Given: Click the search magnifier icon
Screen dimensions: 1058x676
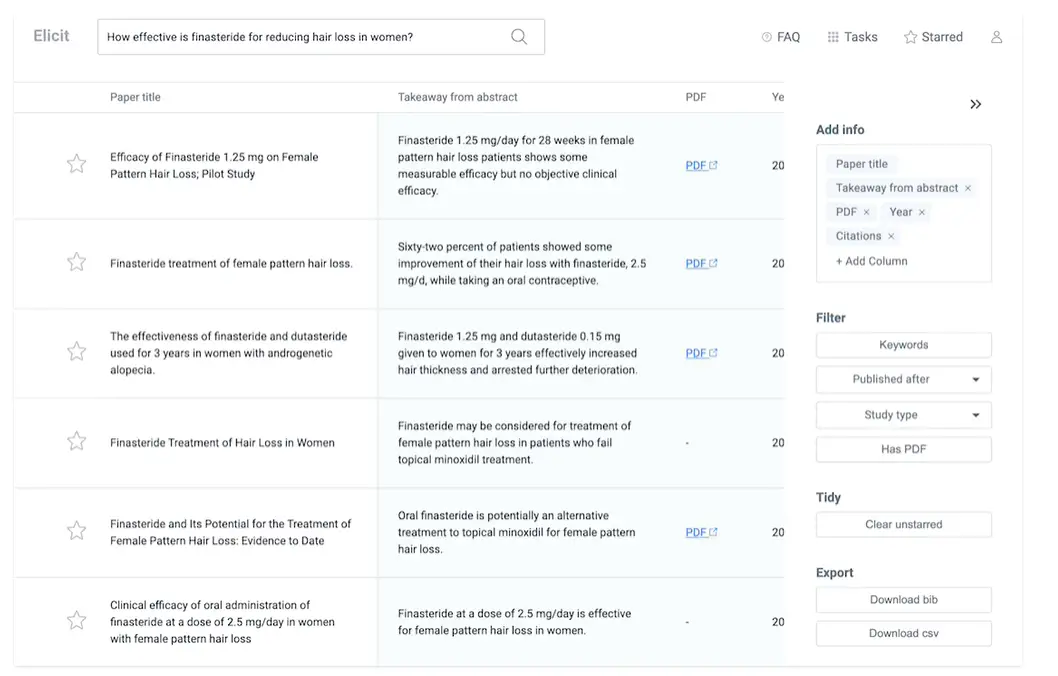Looking at the screenshot, I should pos(519,36).
